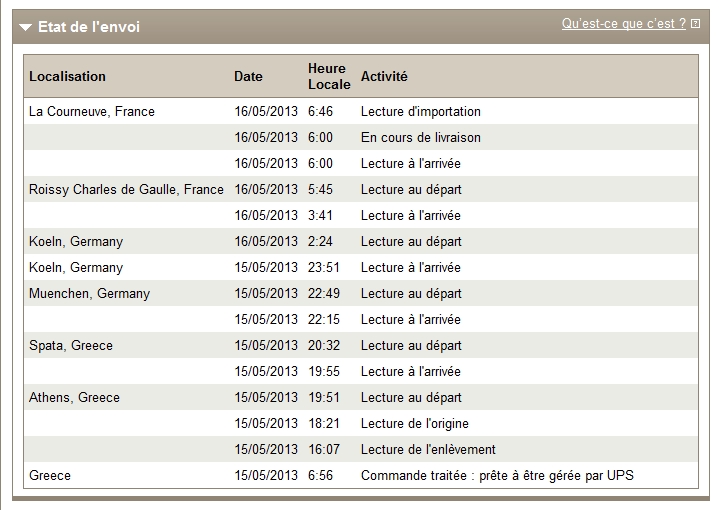Click the Etat de l'envoi header title
The width and height of the screenshot is (719, 510).
pyautogui.click(x=89, y=27)
